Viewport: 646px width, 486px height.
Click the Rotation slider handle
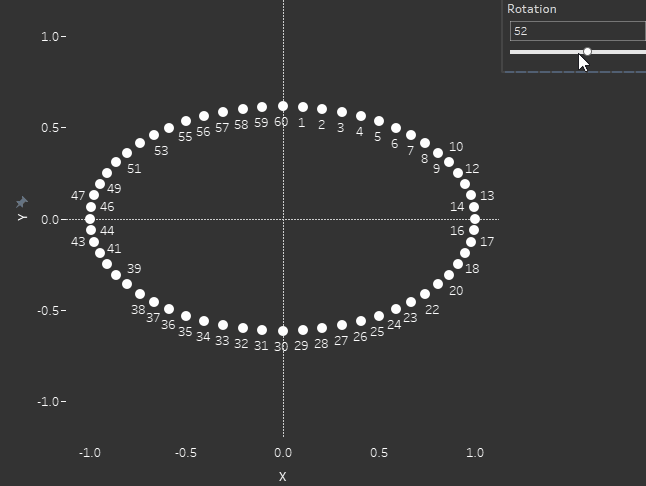coord(587,51)
